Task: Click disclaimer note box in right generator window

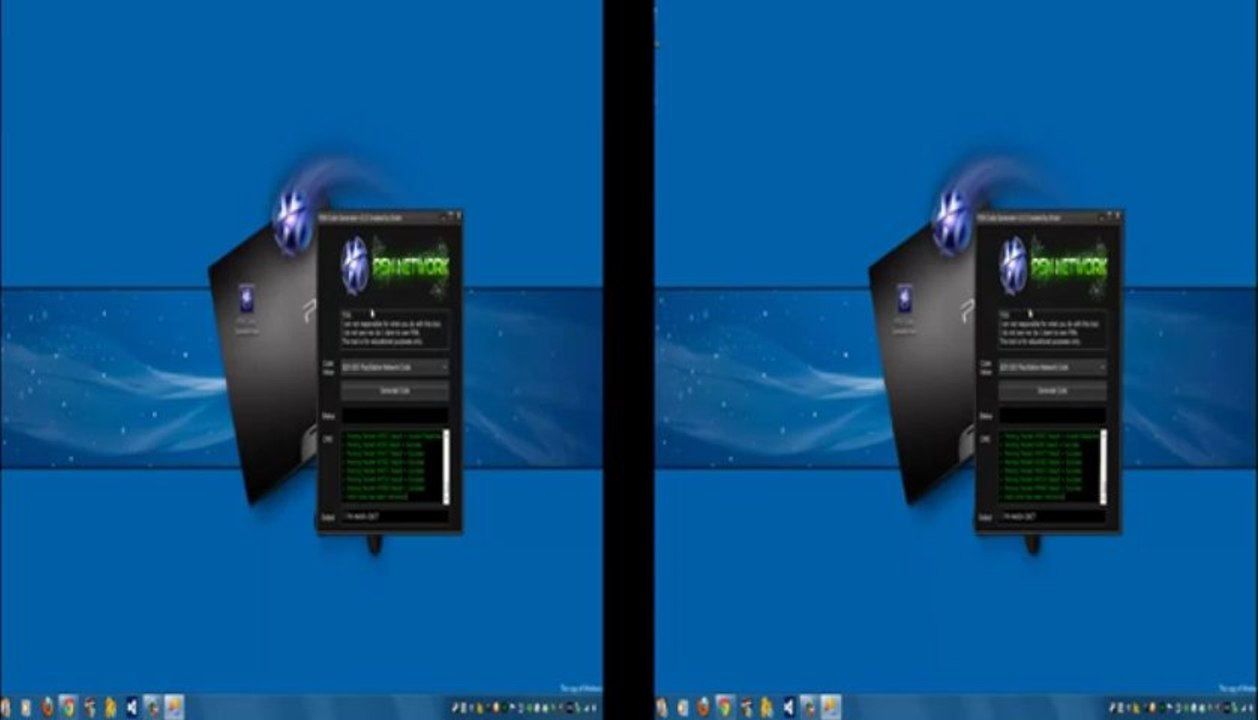Action: point(1053,330)
